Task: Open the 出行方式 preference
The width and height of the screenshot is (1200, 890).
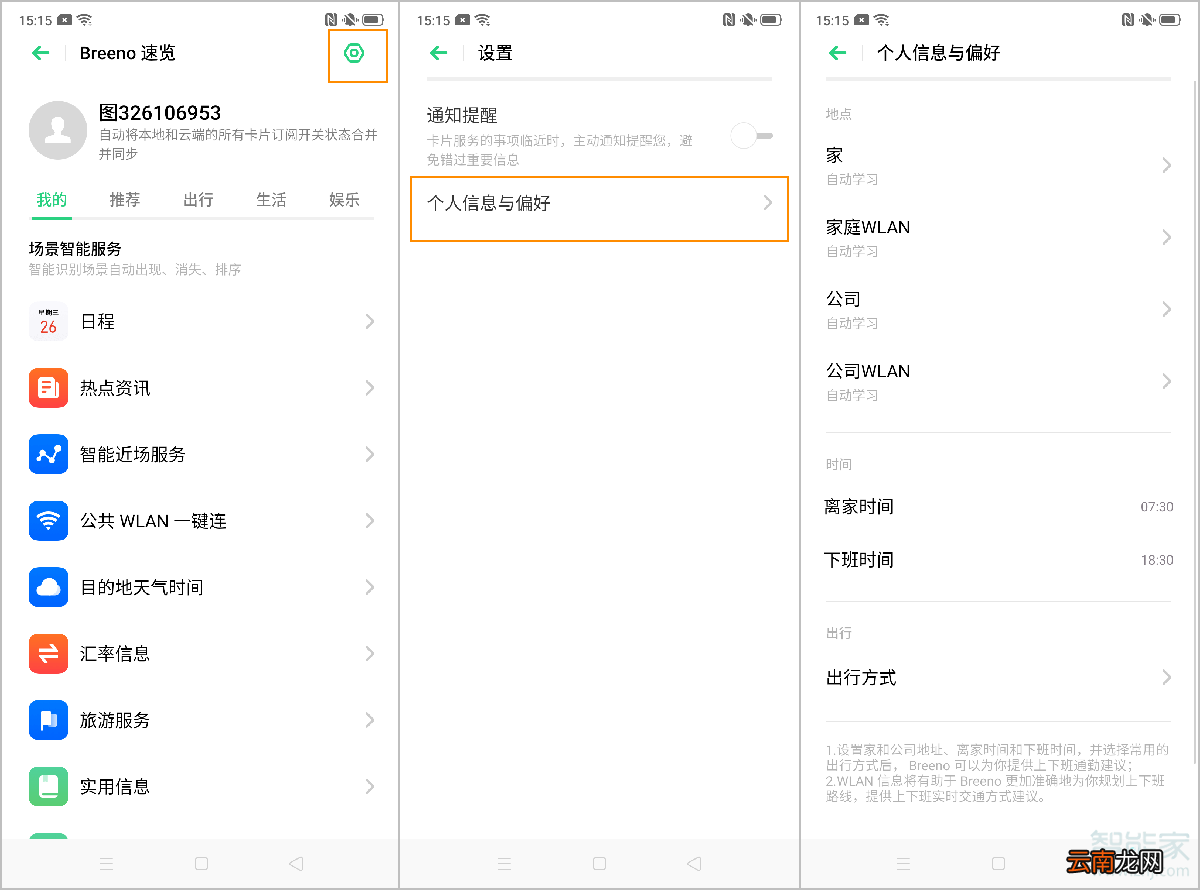Action: [1000, 678]
